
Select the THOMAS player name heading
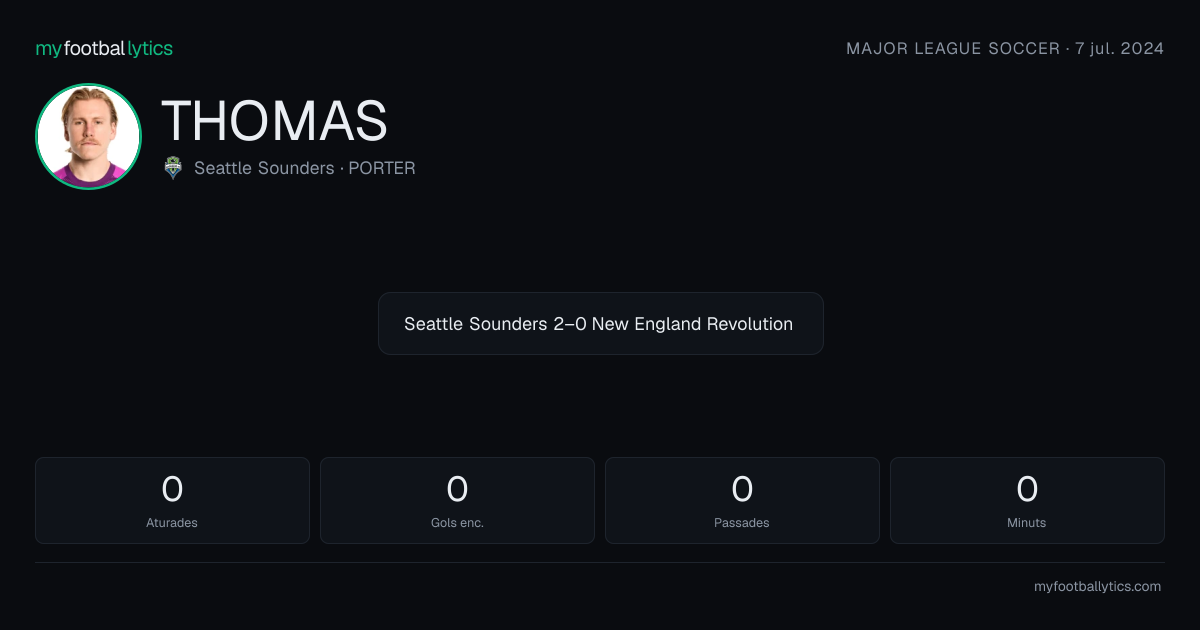point(274,121)
